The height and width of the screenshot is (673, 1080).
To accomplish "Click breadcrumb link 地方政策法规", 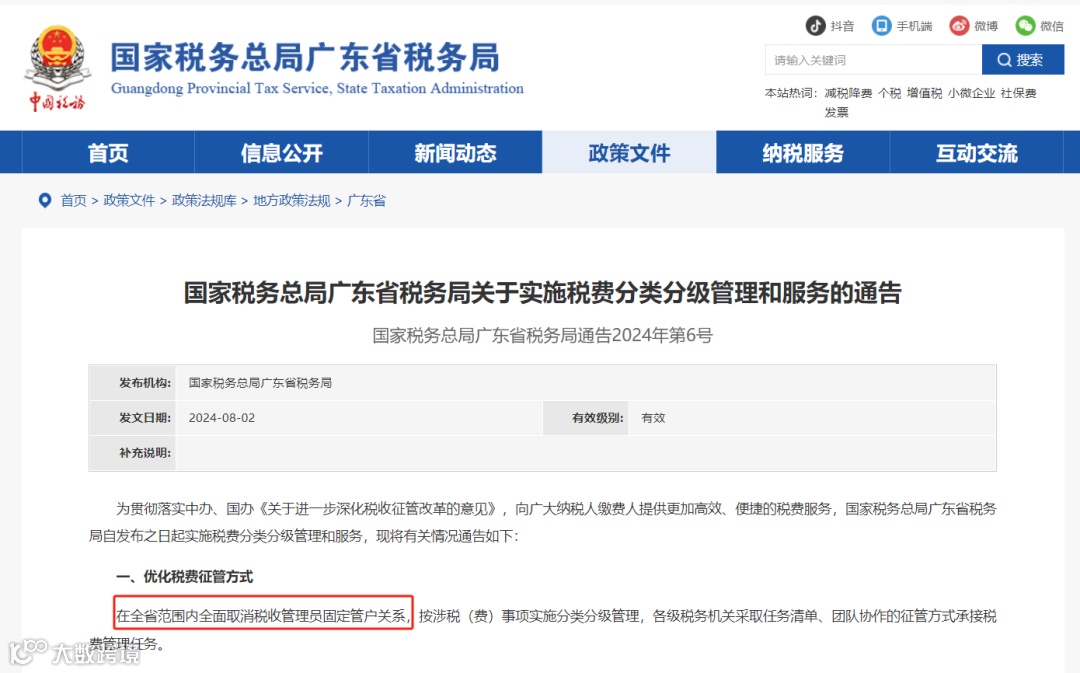I will (292, 200).
